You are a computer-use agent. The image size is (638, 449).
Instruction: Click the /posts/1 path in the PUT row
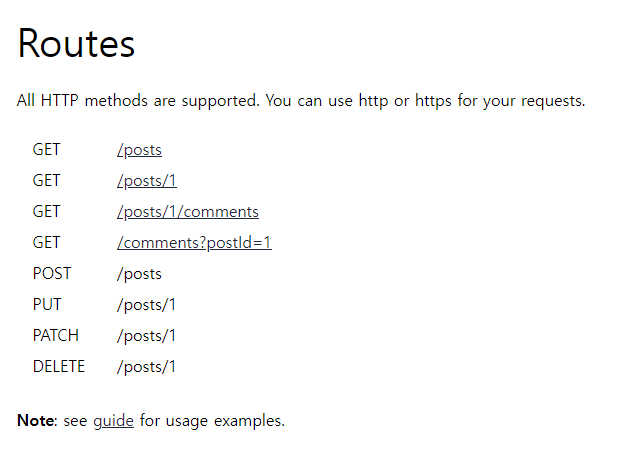pyautogui.click(x=146, y=305)
